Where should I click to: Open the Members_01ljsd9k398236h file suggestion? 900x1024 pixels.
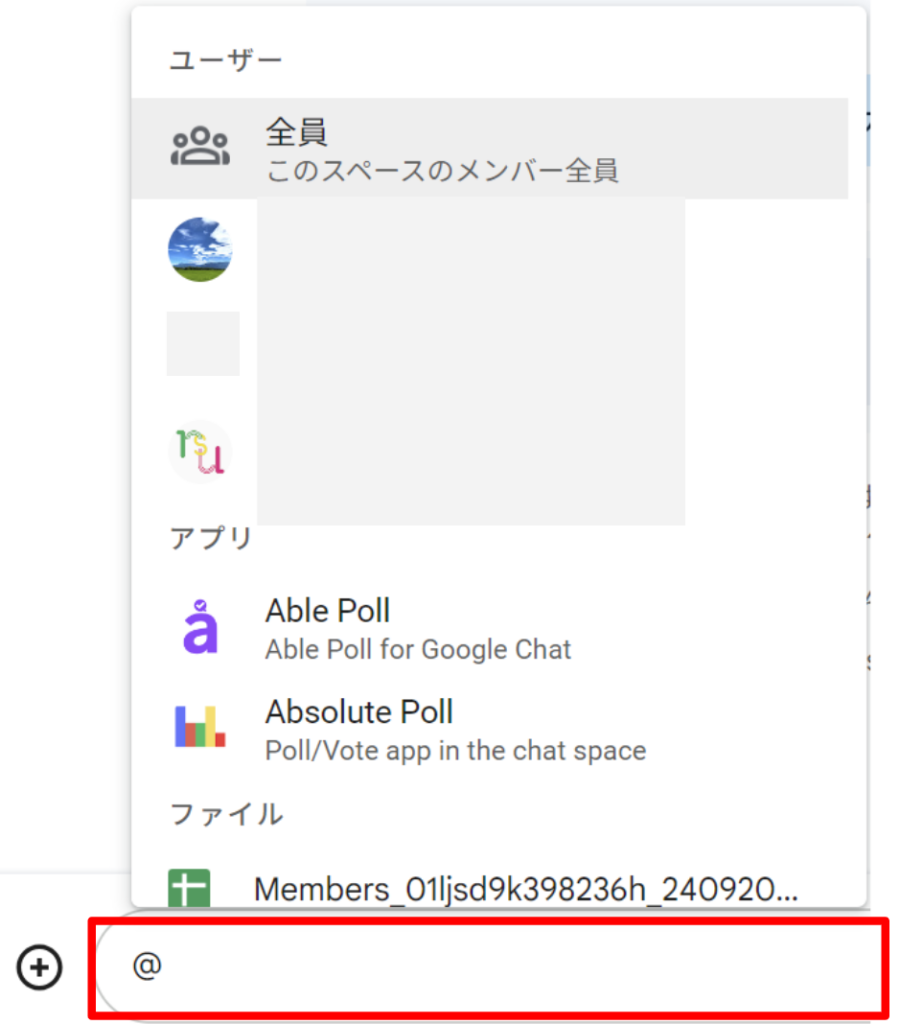(525, 888)
